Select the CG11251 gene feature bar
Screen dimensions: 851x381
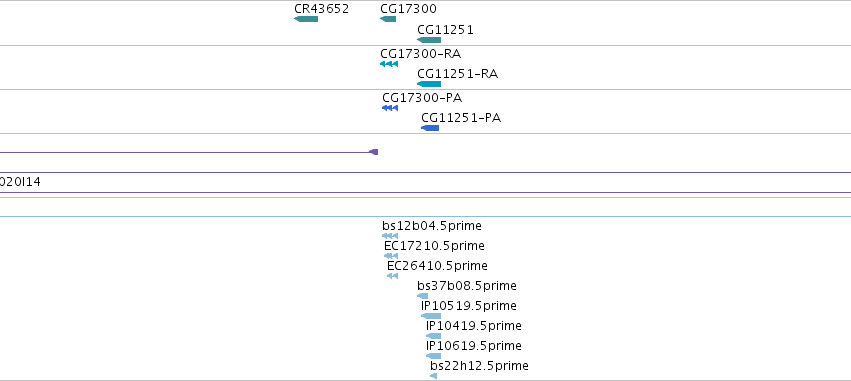coord(429,40)
